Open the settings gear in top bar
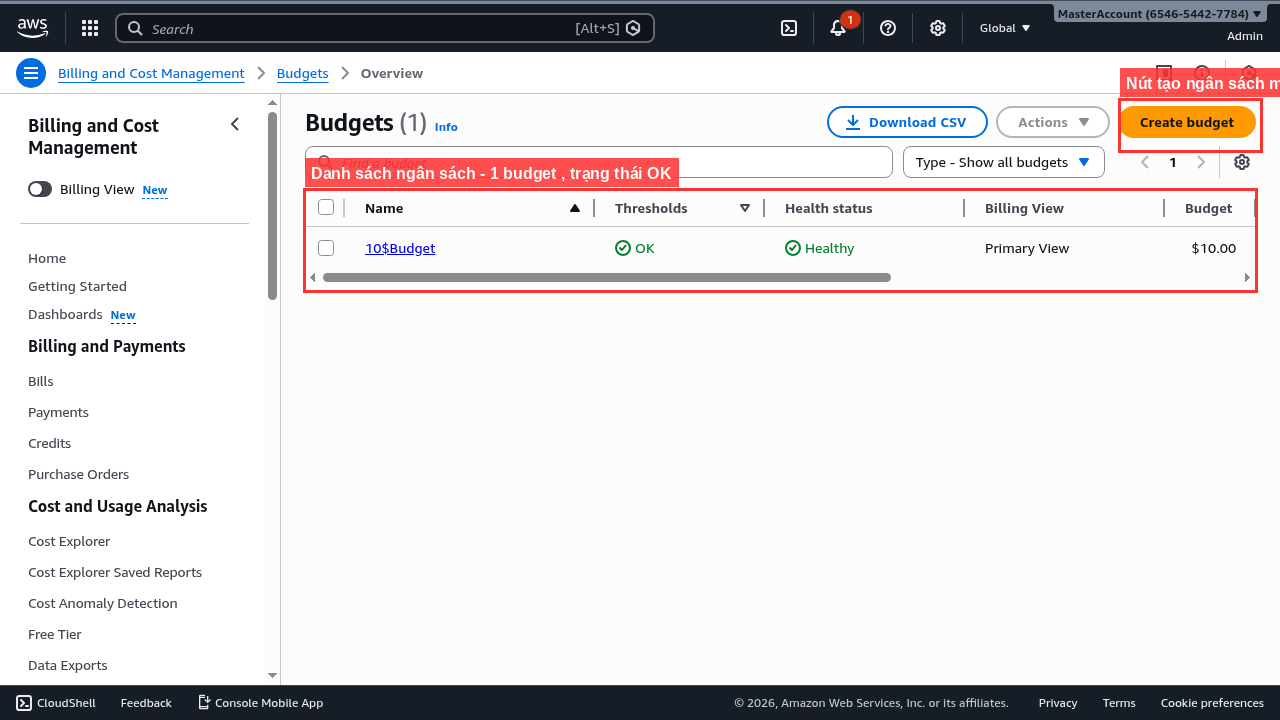This screenshot has height=720, width=1280. [x=938, y=28]
